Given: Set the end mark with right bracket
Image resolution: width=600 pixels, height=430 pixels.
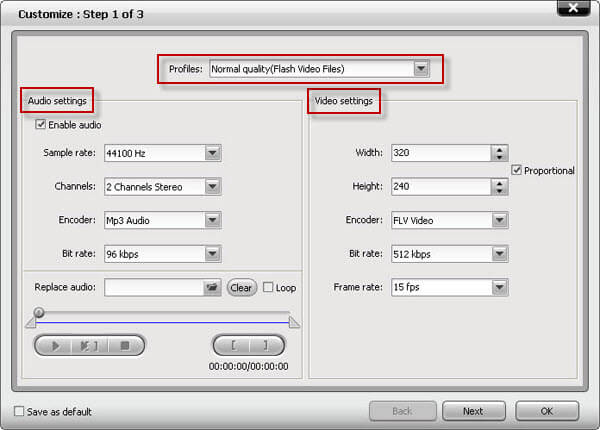Looking at the screenshot, I should (266, 345).
